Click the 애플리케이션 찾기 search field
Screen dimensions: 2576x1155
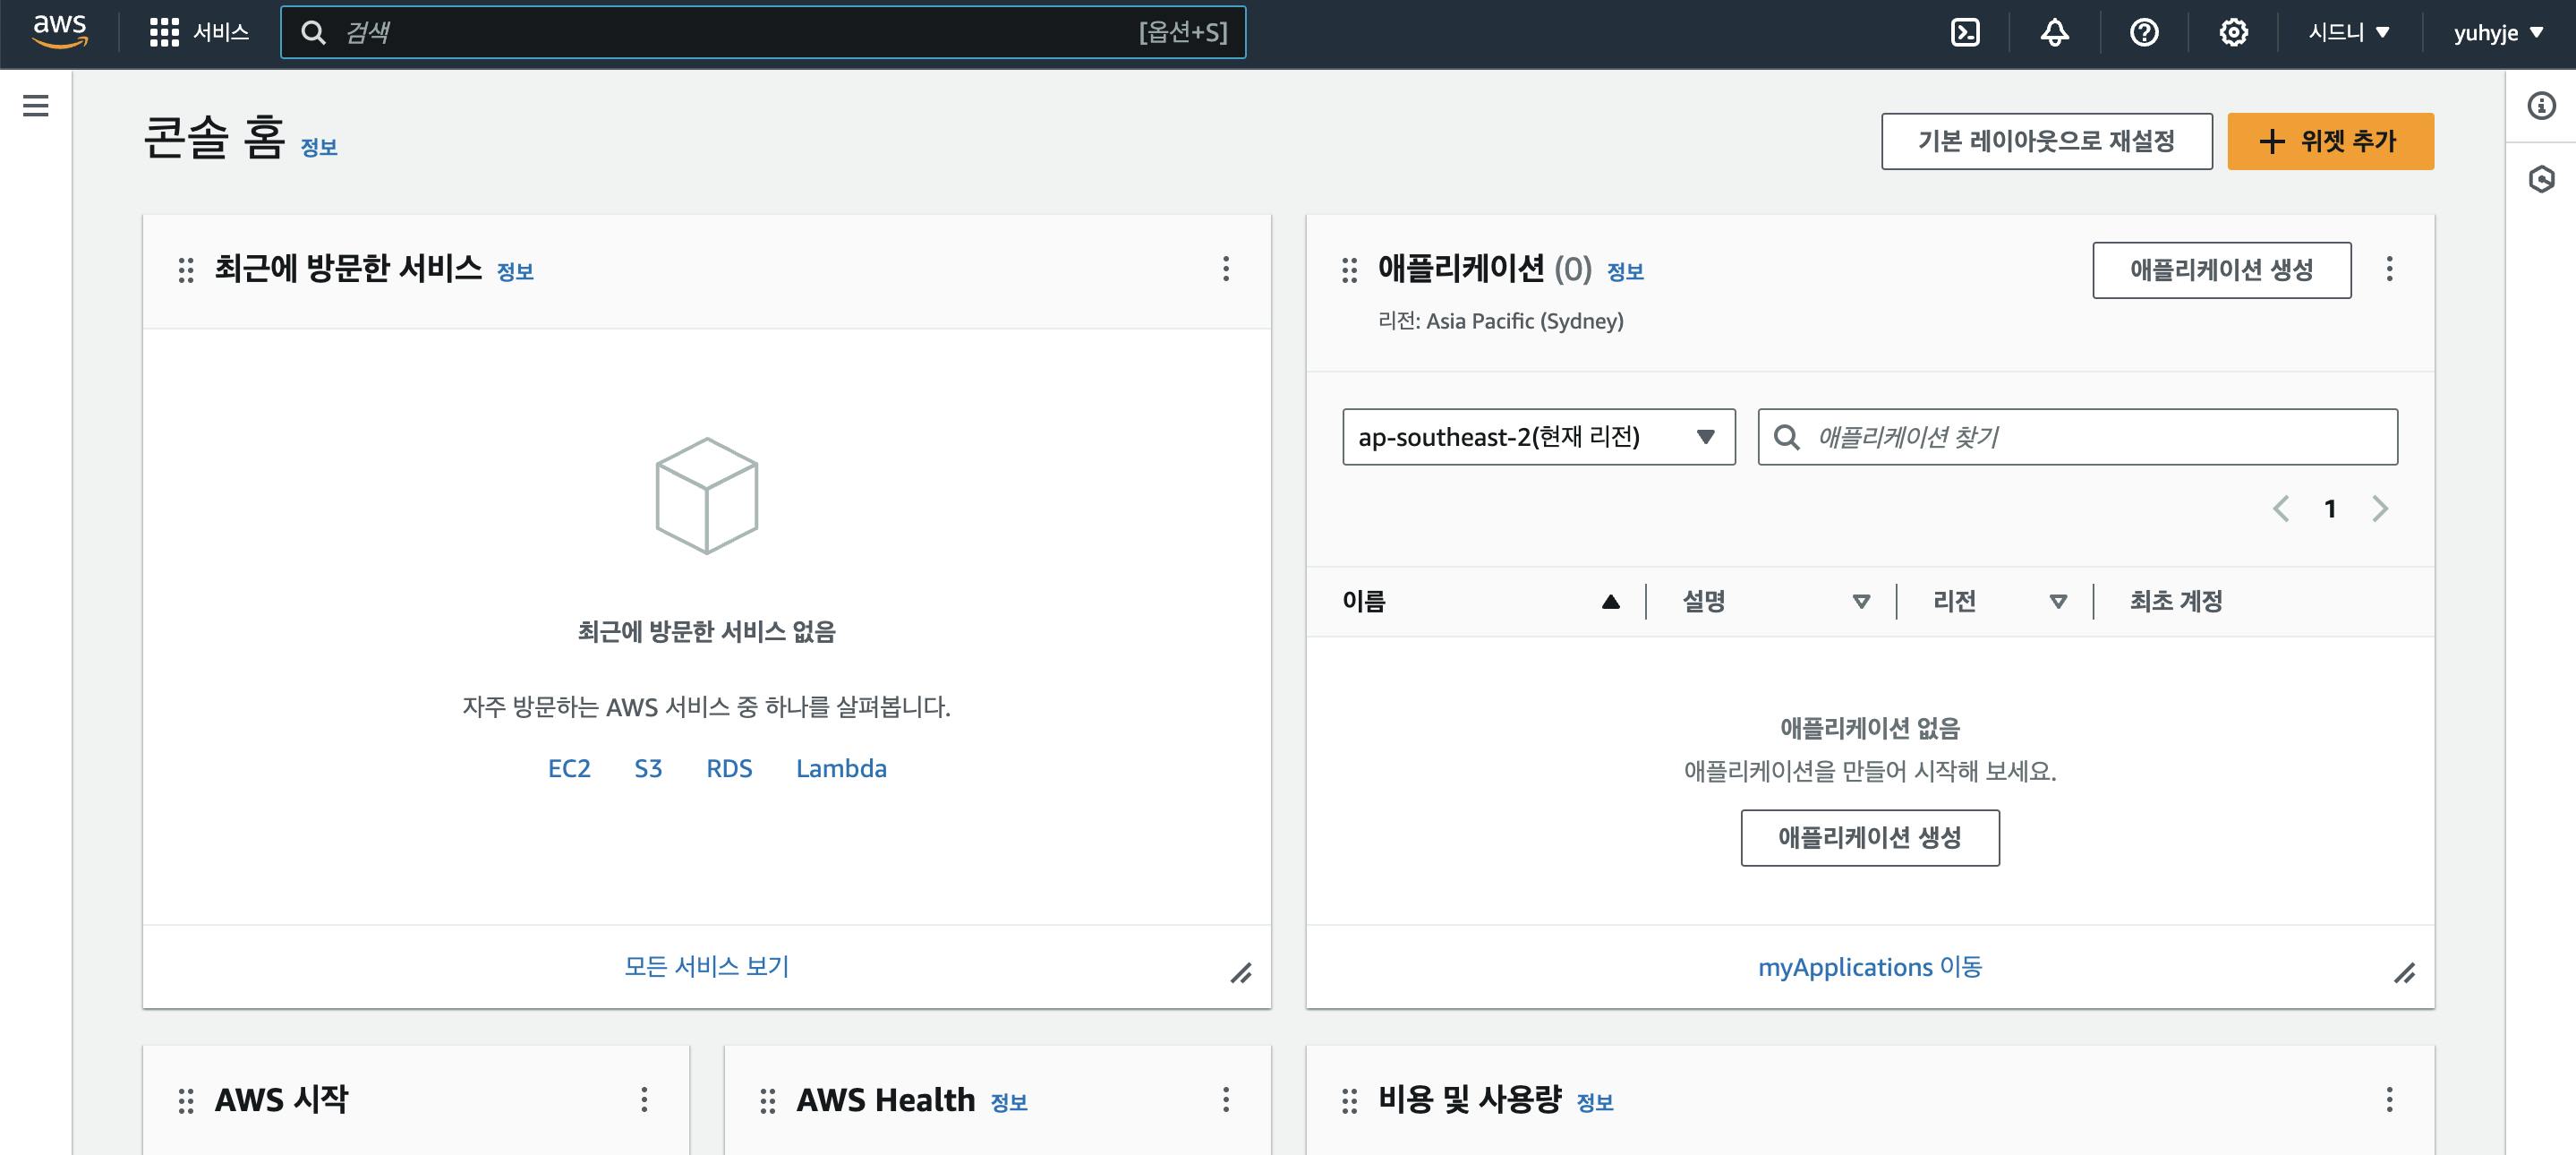tap(2077, 436)
